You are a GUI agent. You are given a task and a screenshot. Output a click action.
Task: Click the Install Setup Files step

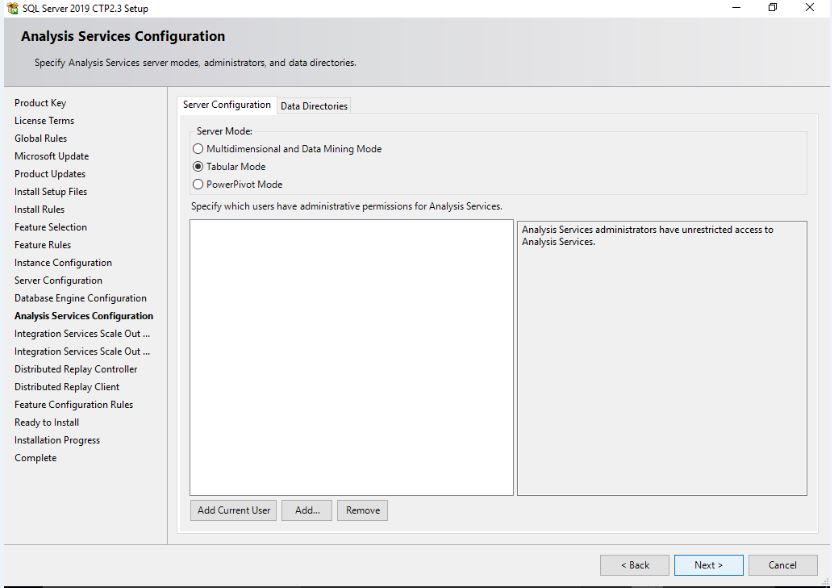pos(50,192)
